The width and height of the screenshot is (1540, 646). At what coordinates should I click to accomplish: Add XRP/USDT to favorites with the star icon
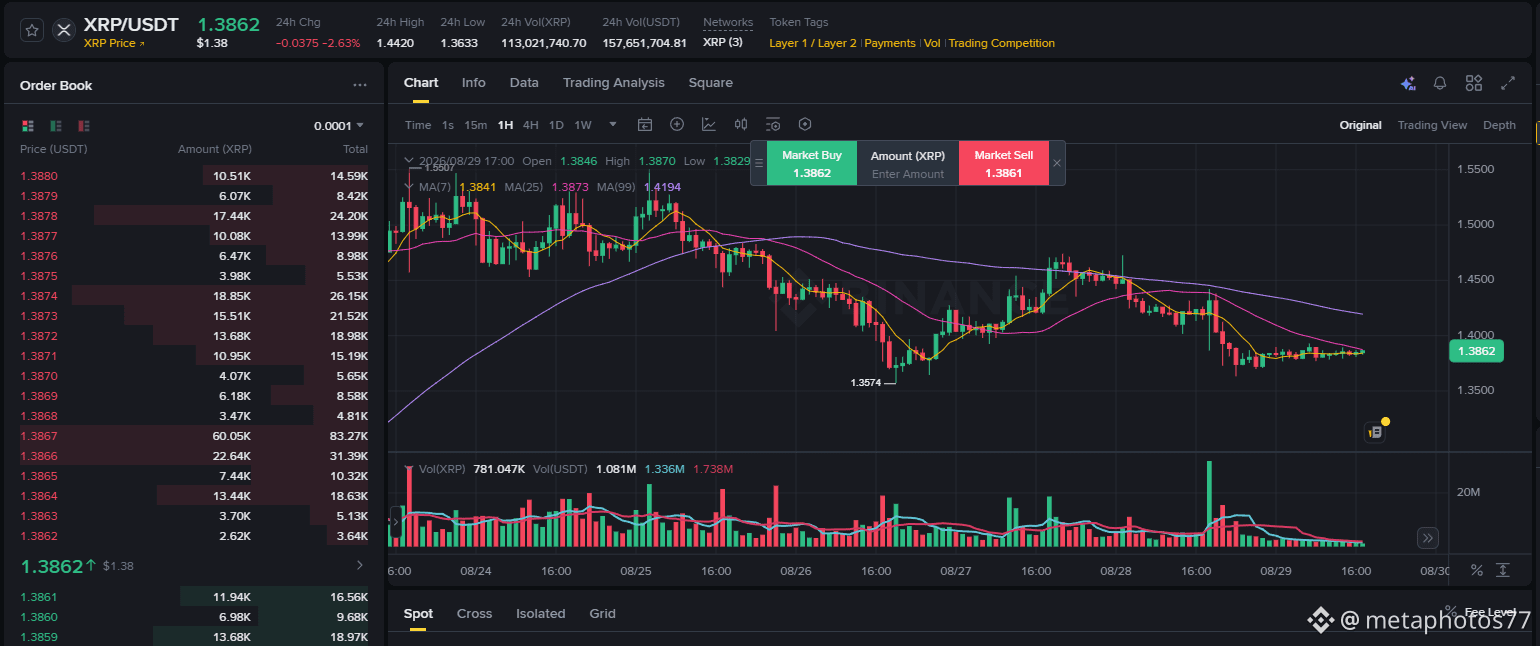33,31
